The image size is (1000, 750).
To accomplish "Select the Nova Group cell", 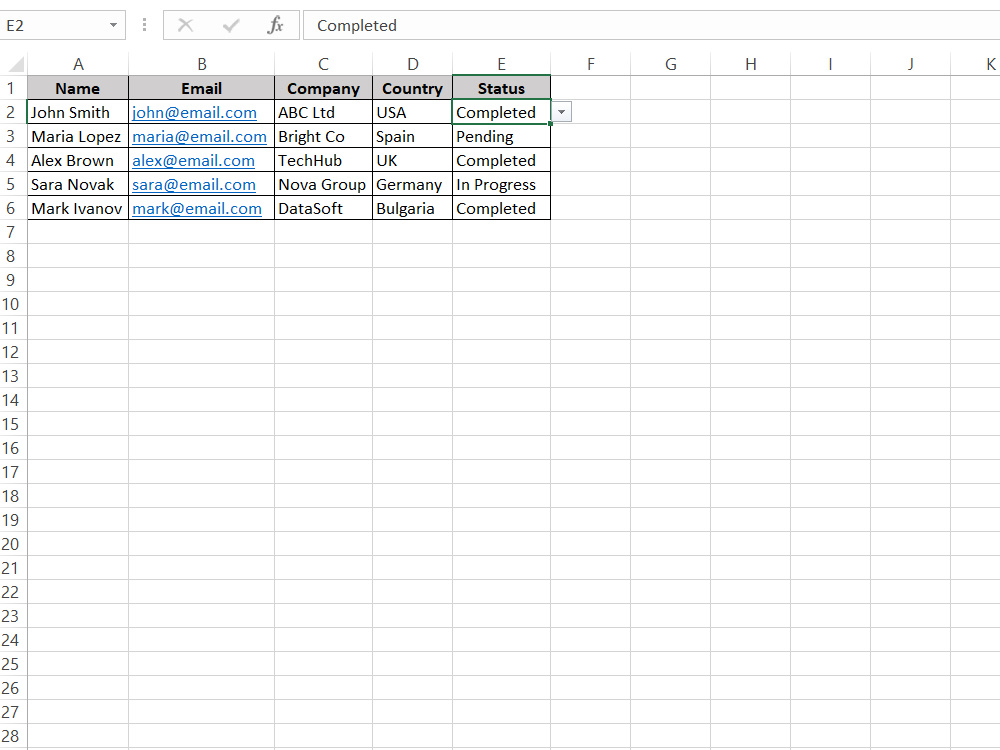I will tap(323, 184).
